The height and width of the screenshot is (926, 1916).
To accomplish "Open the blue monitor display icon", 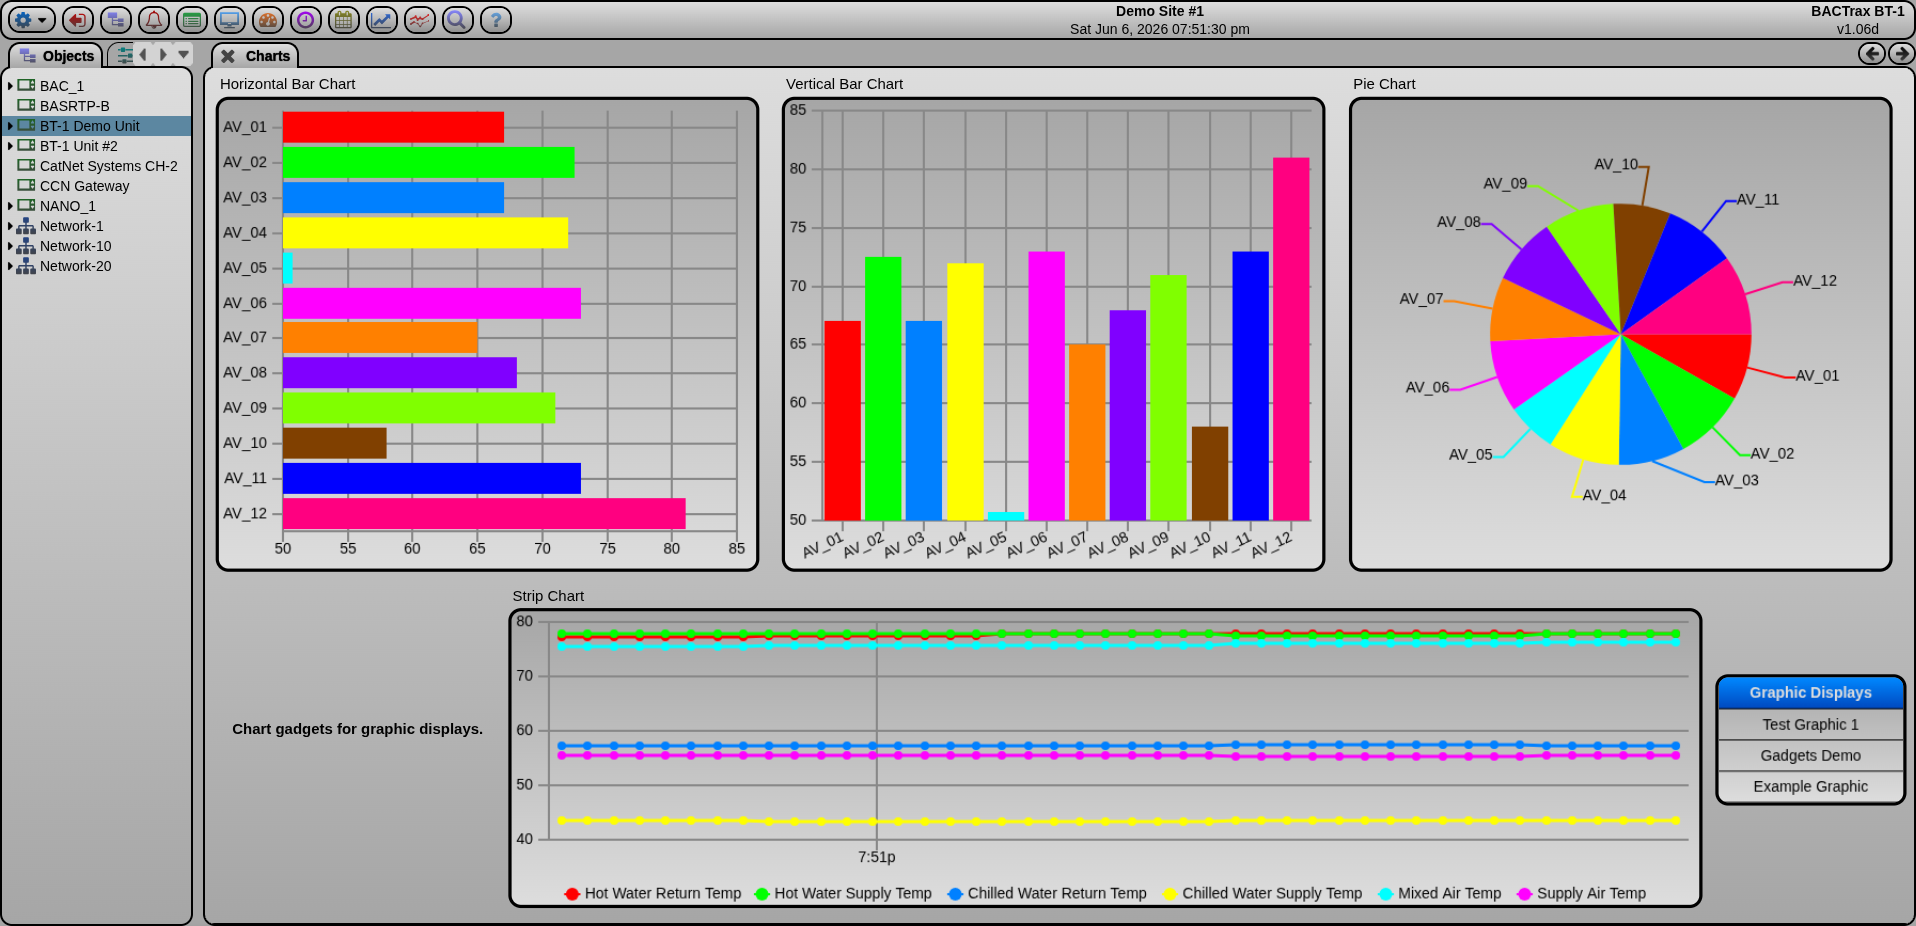I will 230,20.
